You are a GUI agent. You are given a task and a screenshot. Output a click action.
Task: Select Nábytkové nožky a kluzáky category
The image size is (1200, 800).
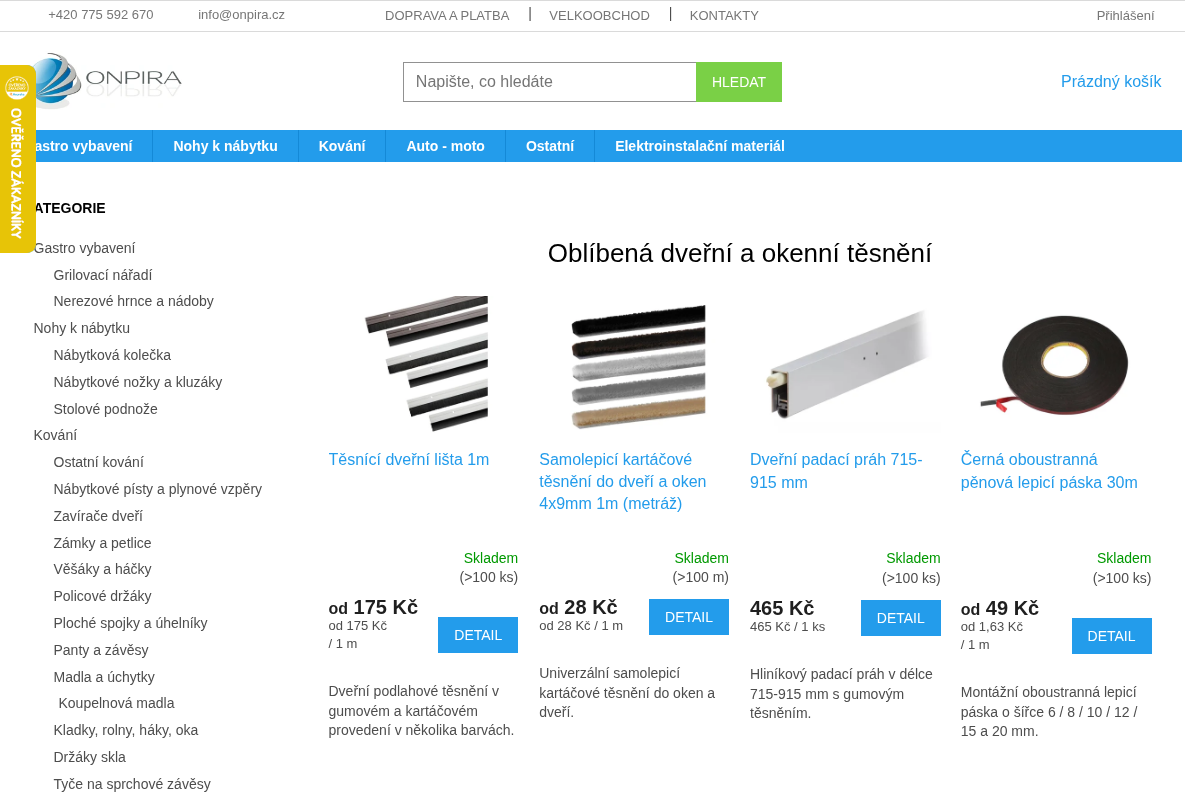138,382
